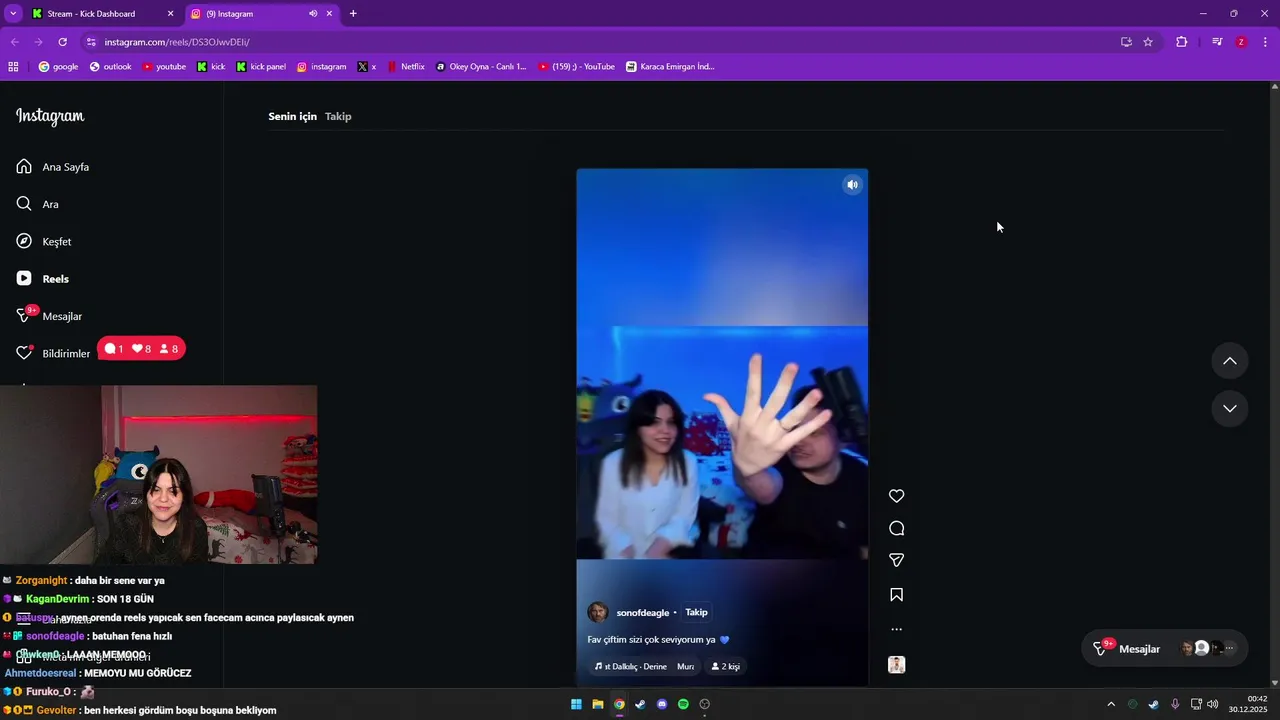Screen dimensions: 1280x720
Task: Open the apps grid in bookmarks bar
Action: point(13,67)
